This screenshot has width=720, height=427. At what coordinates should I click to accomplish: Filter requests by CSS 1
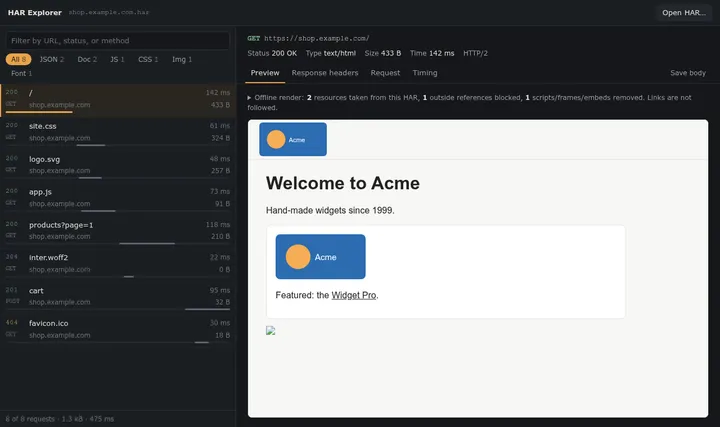148,59
